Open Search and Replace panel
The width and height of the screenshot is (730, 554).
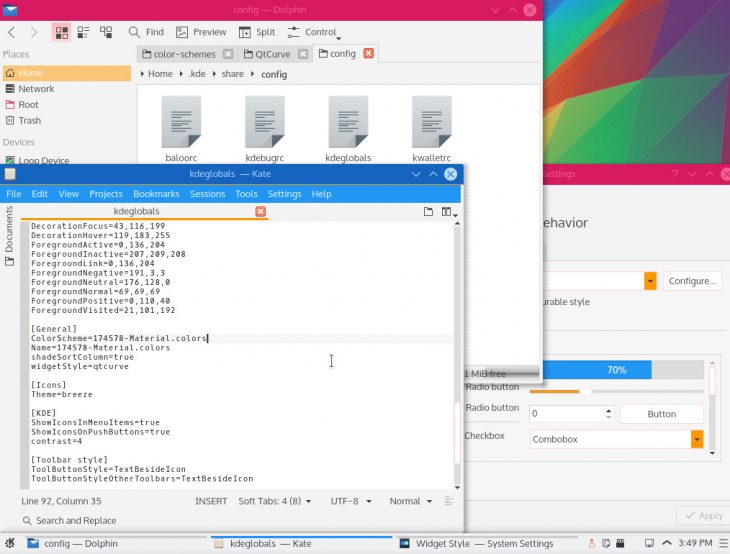[x=69, y=520]
